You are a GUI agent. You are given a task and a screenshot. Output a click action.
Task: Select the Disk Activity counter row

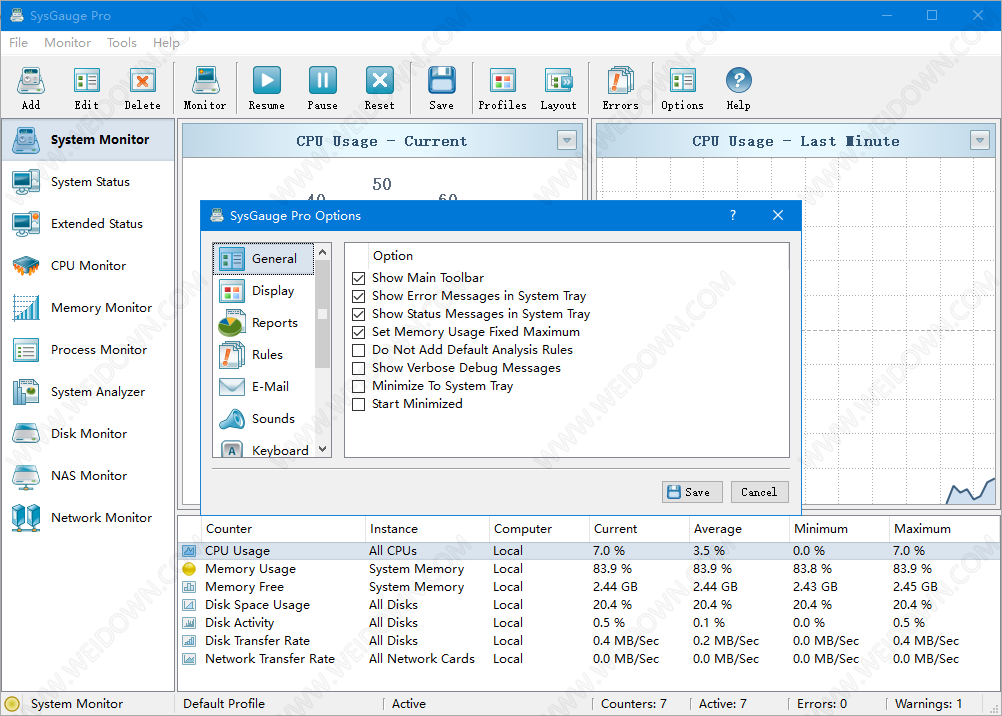pos(589,623)
